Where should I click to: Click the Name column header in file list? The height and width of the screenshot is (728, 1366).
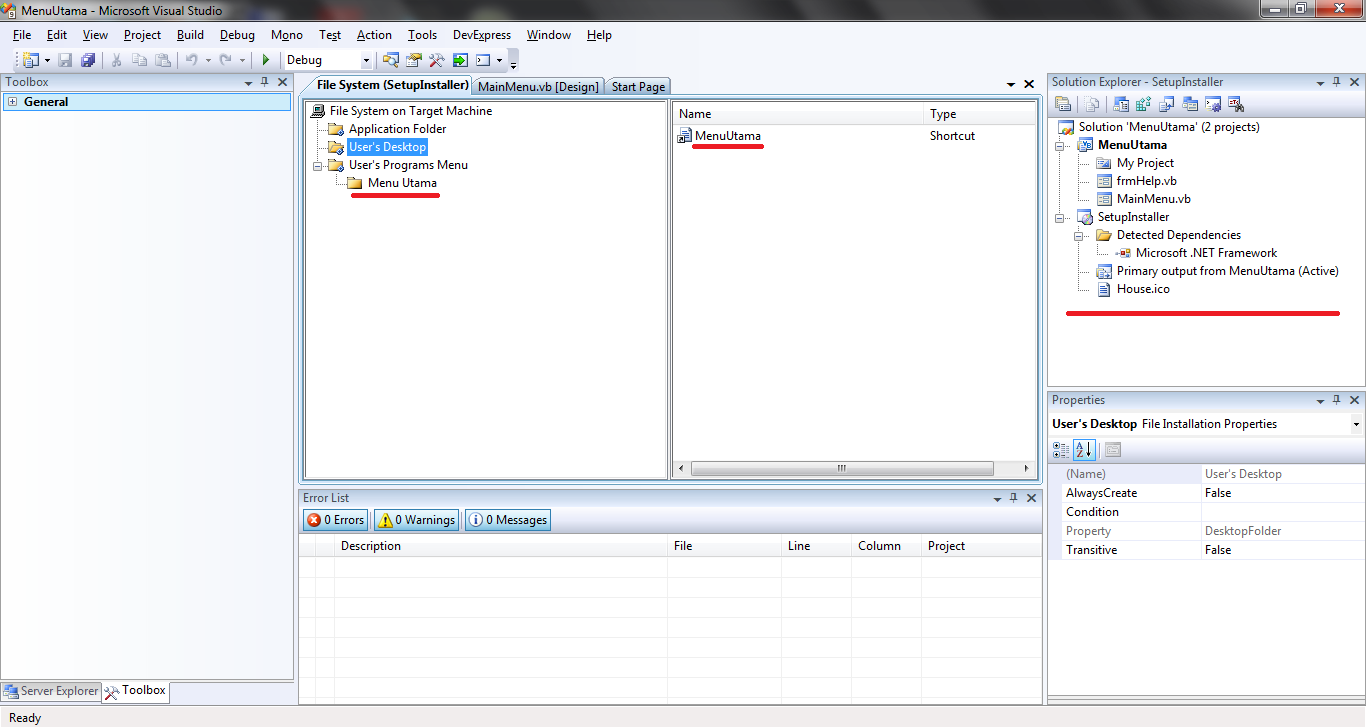point(798,114)
